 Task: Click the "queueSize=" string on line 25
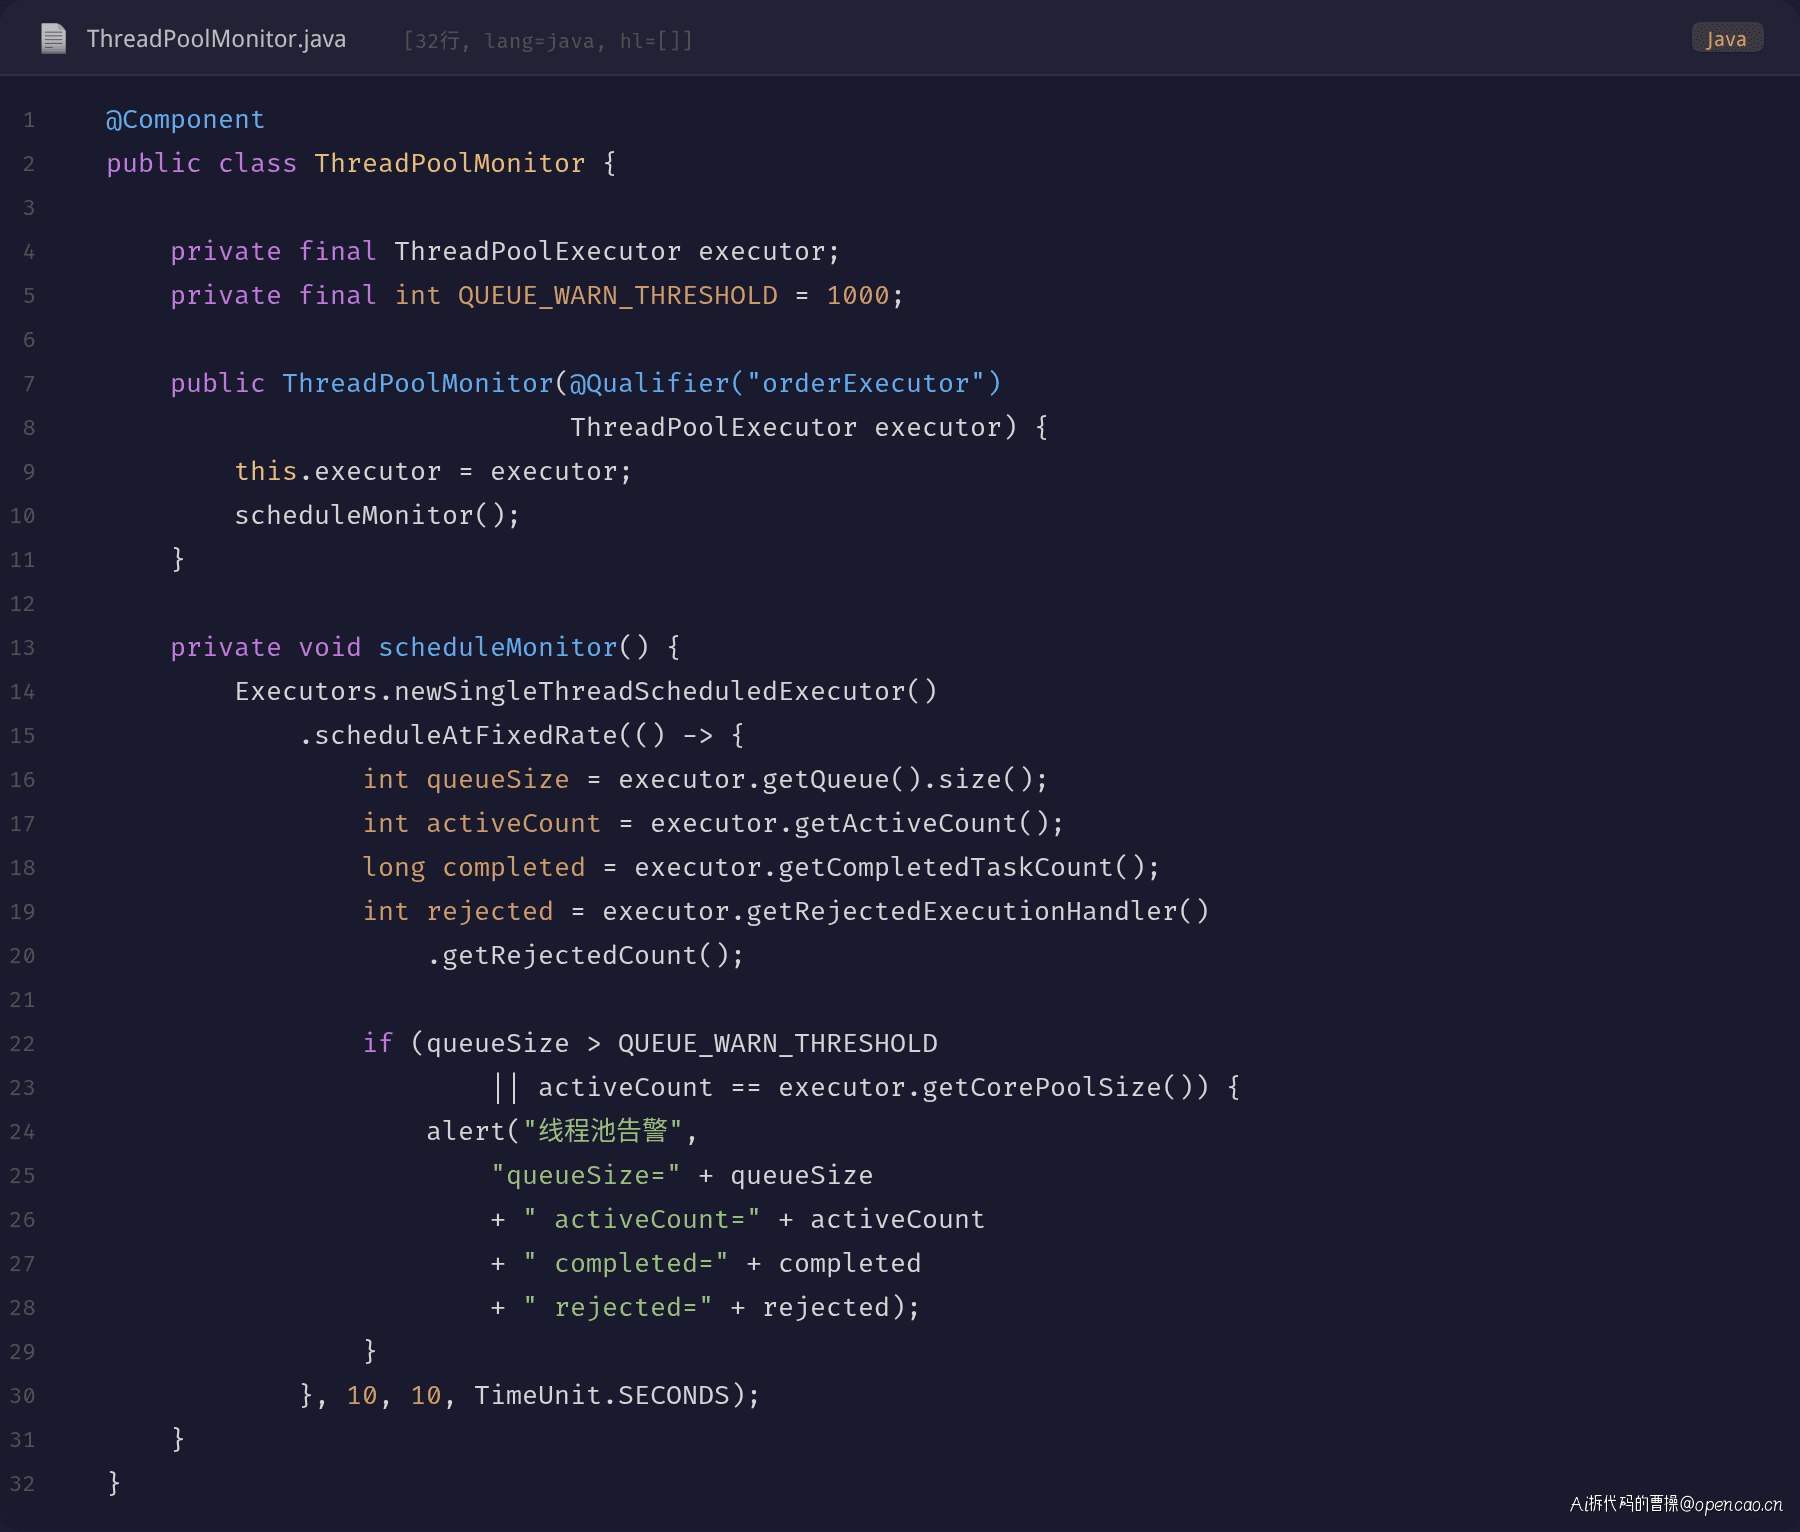point(586,1176)
